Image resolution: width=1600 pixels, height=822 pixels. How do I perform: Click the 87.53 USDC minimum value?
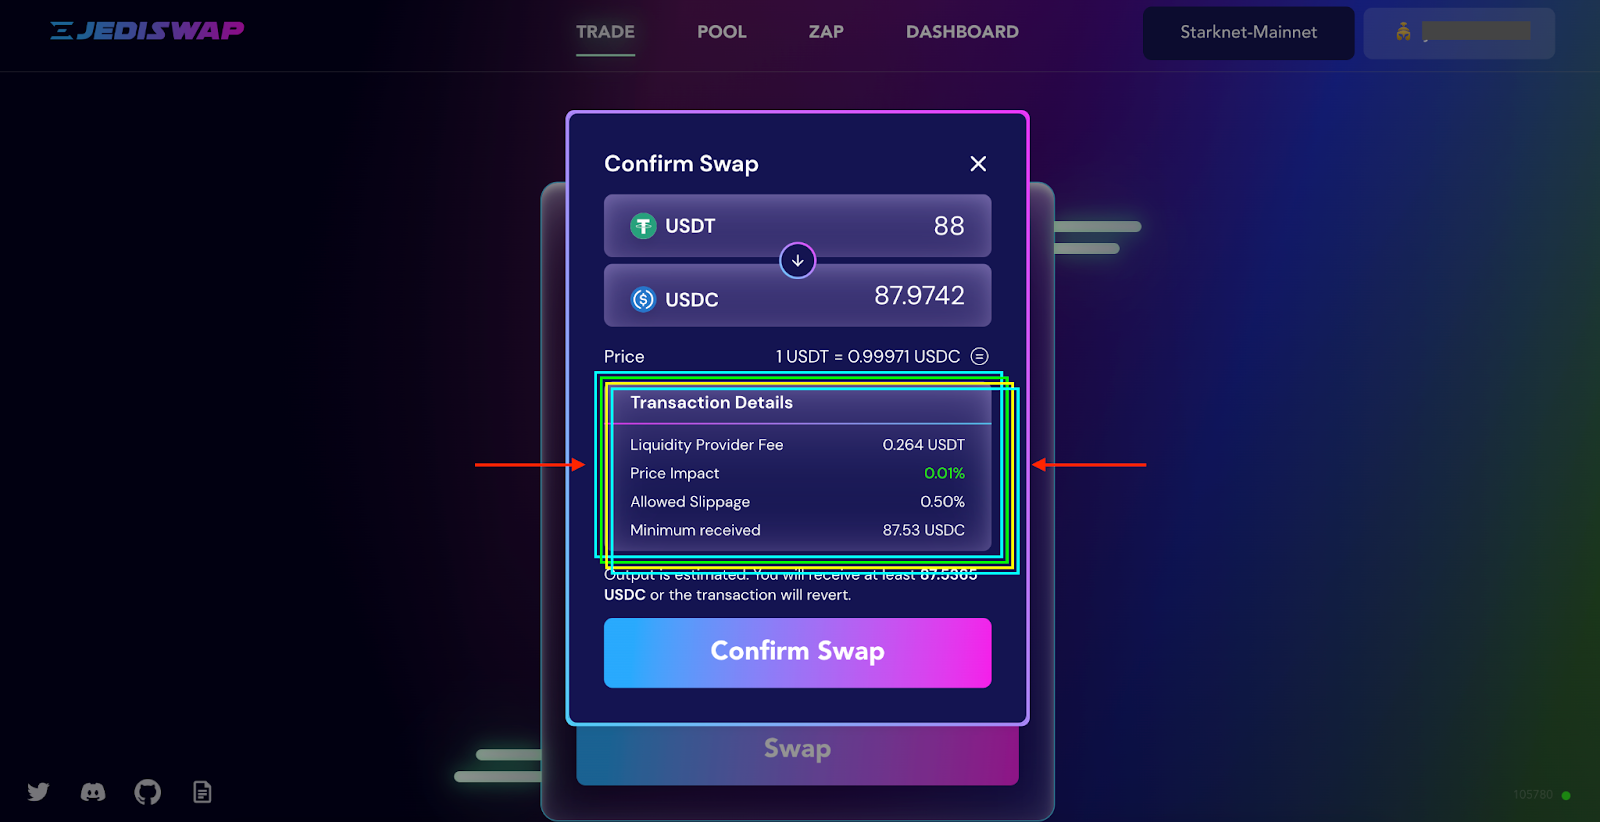(923, 530)
